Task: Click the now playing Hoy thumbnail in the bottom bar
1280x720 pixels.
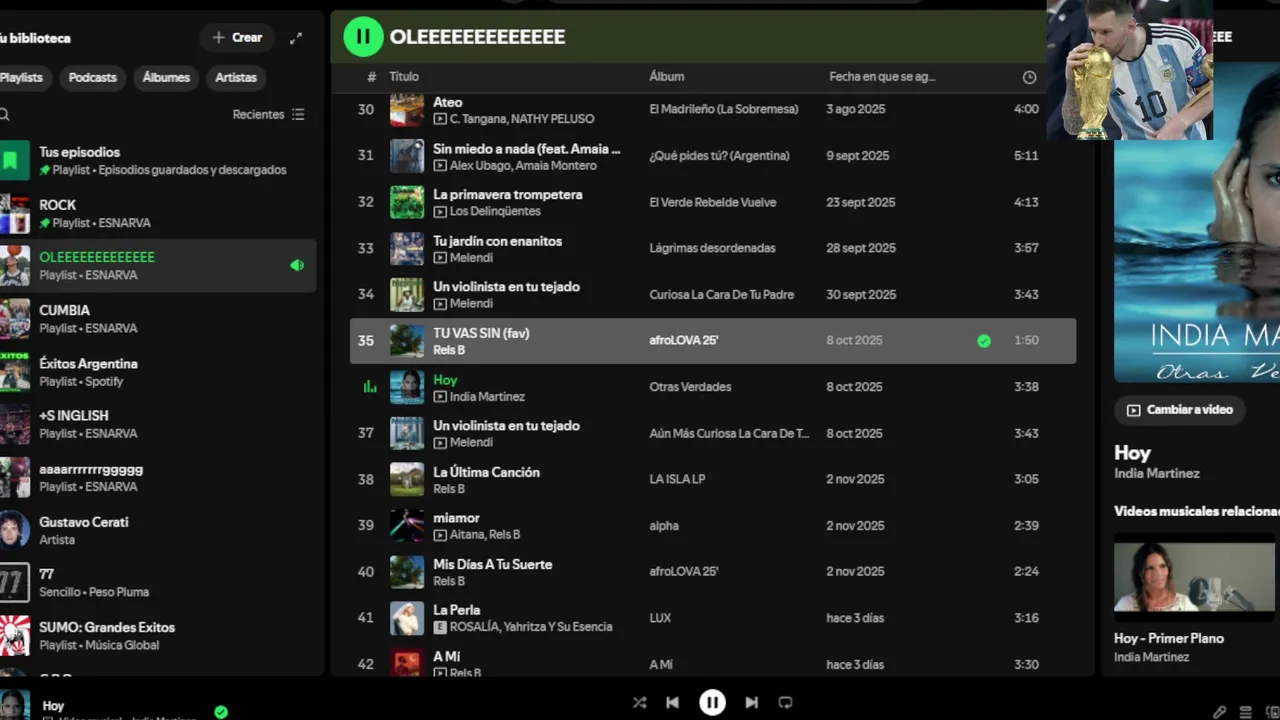Action: click(x=14, y=704)
